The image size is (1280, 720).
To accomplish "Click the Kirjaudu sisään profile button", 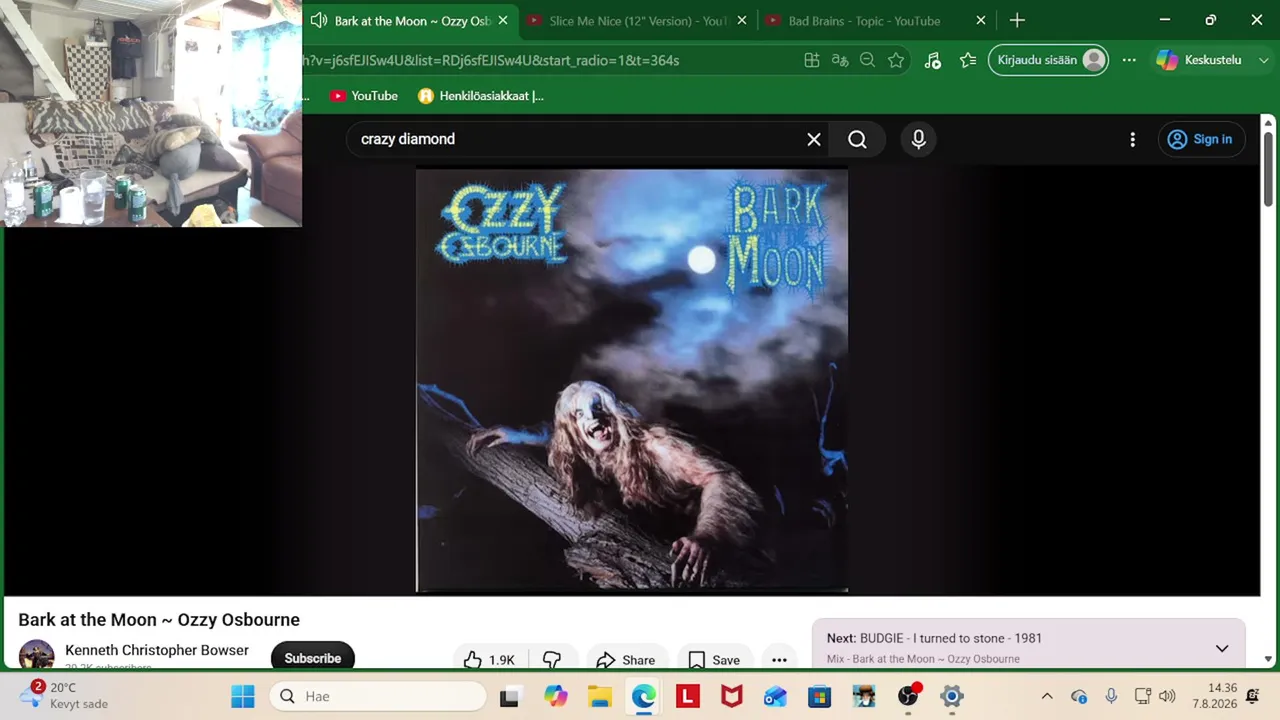I will point(1048,60).
